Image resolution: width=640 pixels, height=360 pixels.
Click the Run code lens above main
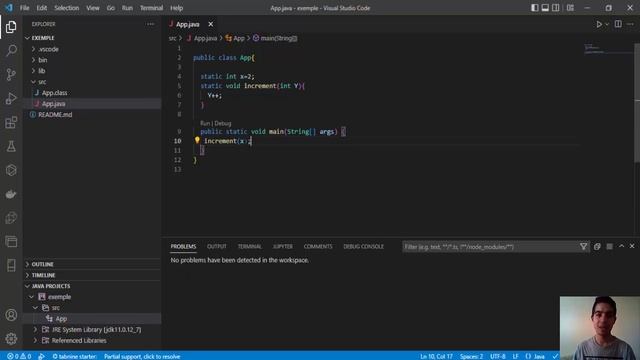(x=205, y=123)
